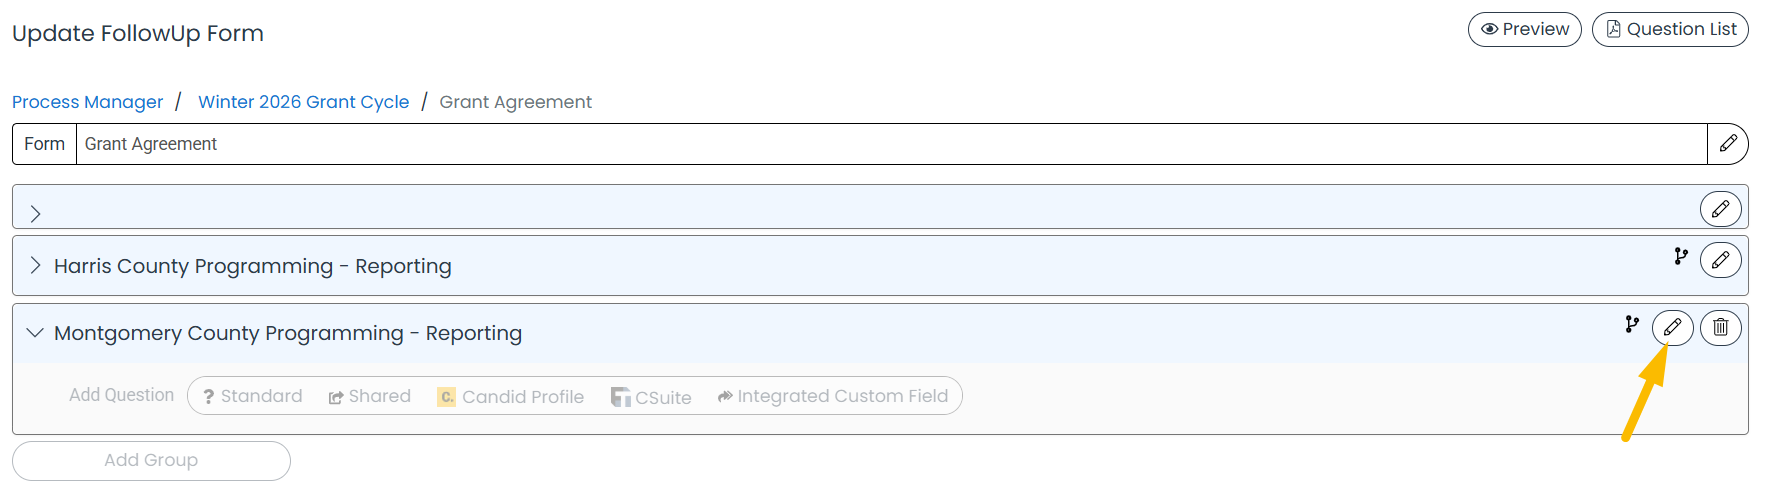Add a Standard question

(253, 396)
